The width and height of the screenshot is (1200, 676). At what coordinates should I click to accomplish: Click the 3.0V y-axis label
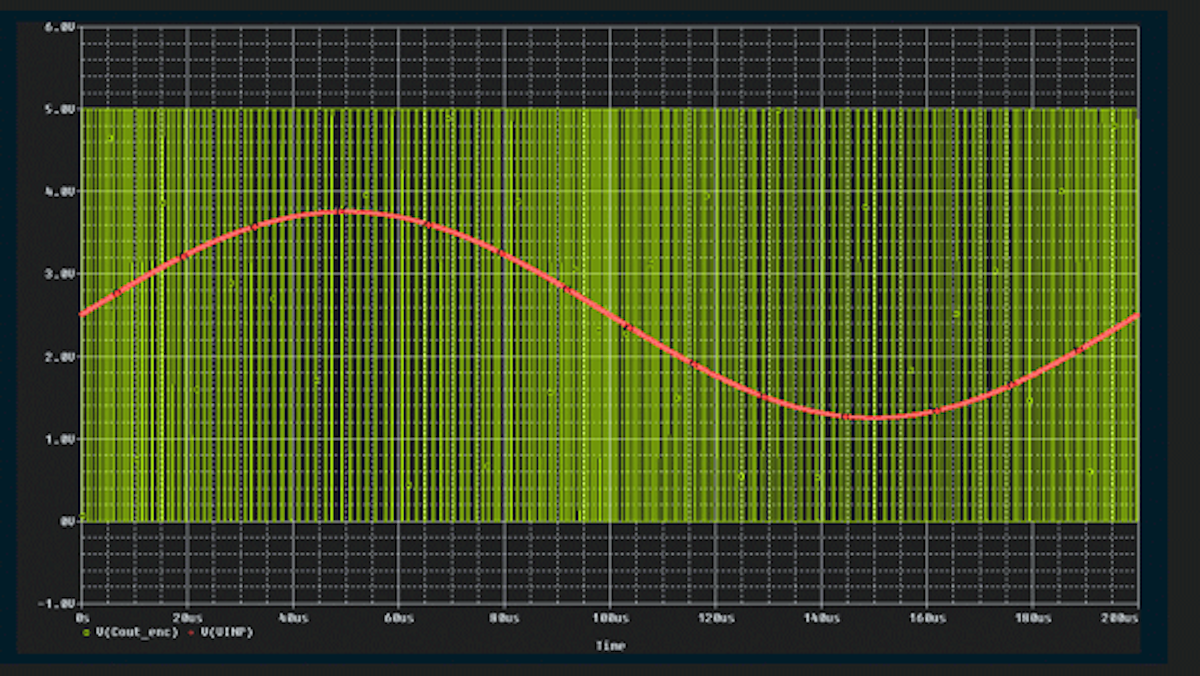pos(59,274)
